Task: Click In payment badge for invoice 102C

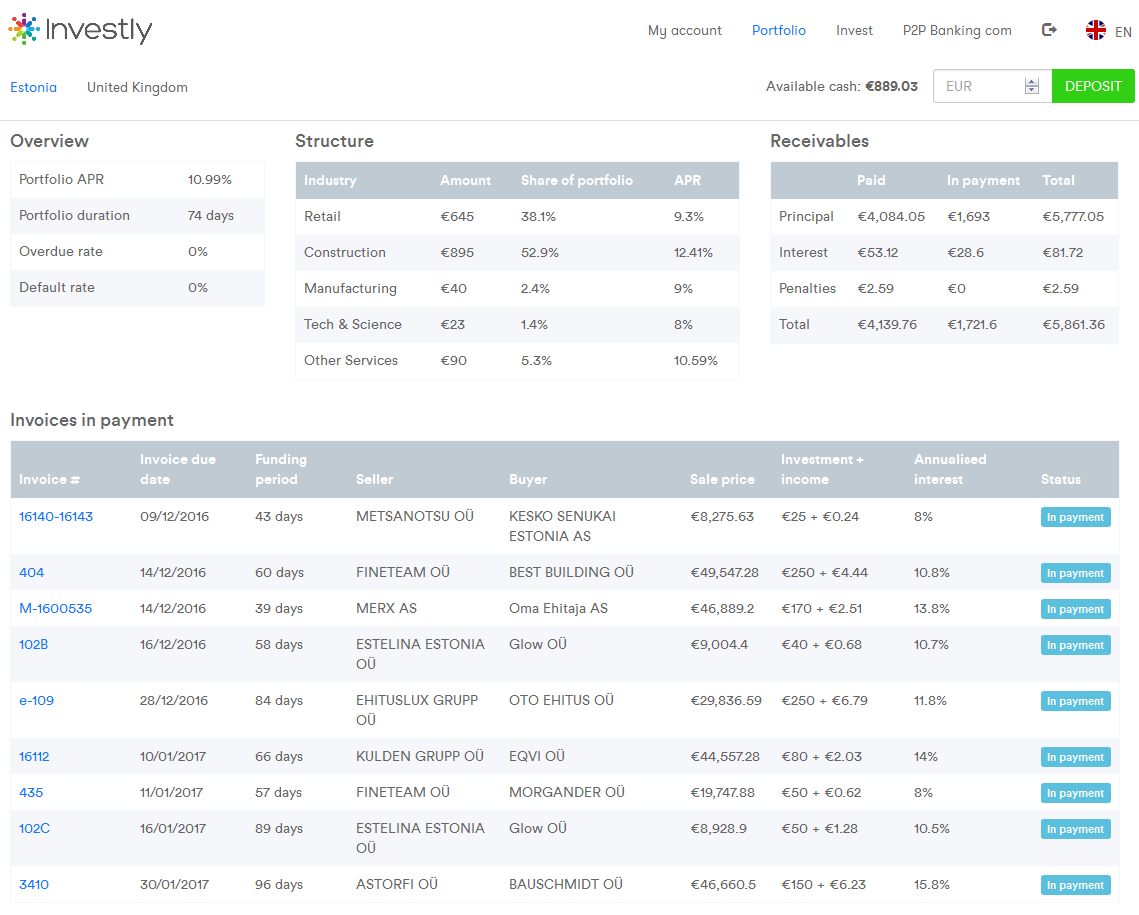Action: point(1075,829)
